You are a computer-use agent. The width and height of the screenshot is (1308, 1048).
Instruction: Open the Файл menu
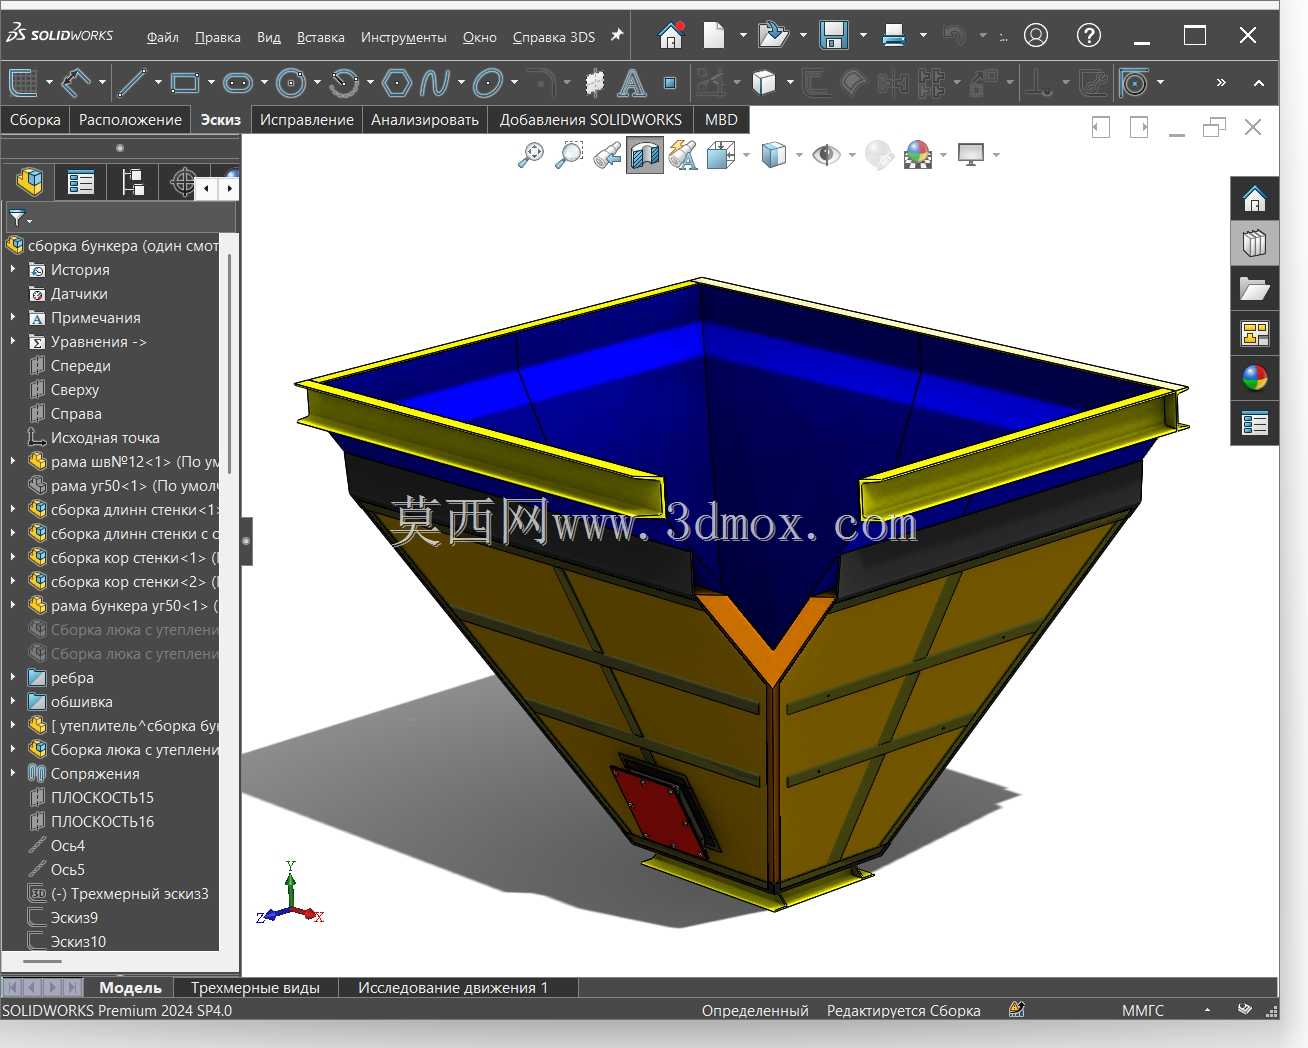(x=162, y=37)
